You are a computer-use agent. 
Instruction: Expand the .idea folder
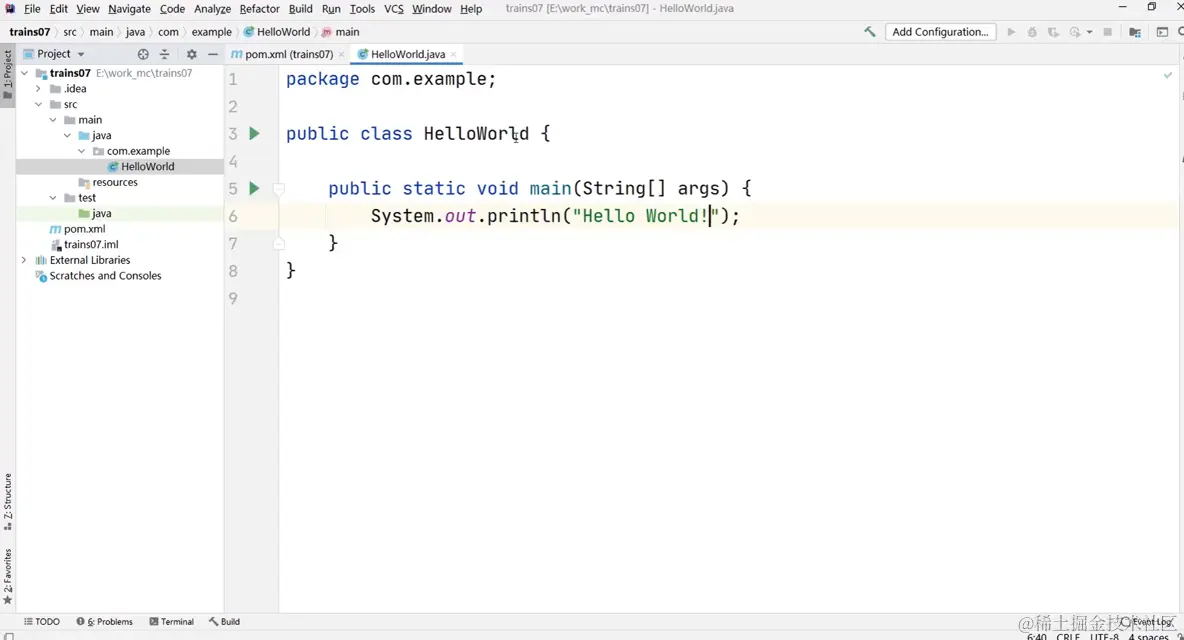(x=39, y=88)
